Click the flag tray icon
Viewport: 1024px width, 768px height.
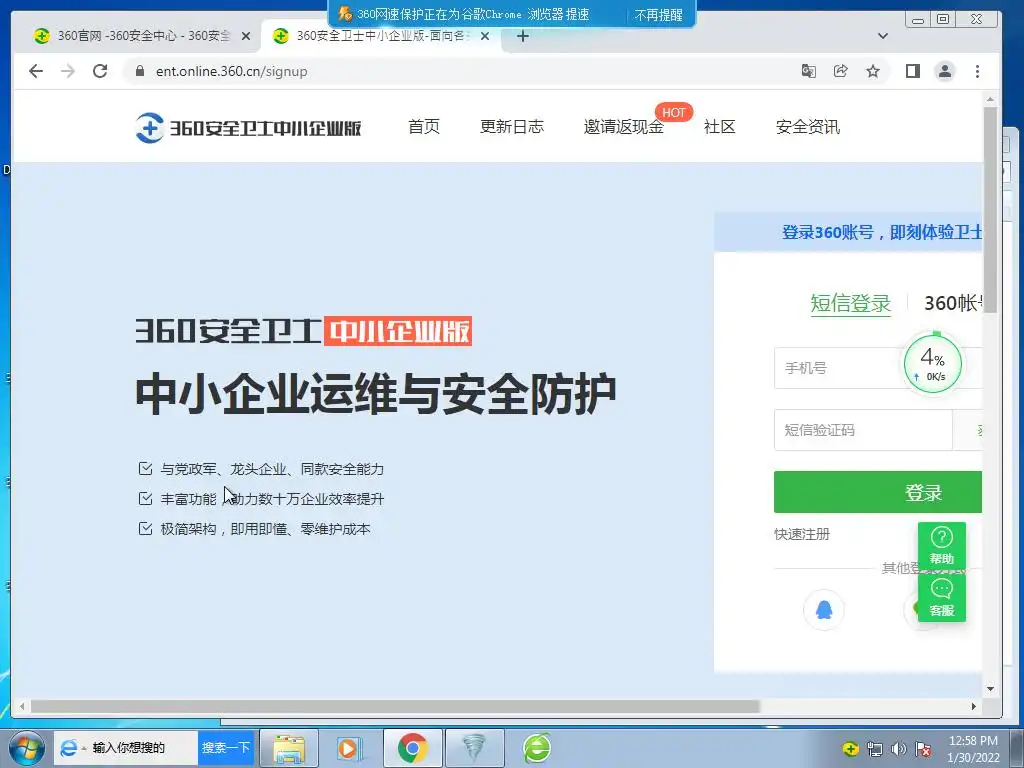pos(923,749)
